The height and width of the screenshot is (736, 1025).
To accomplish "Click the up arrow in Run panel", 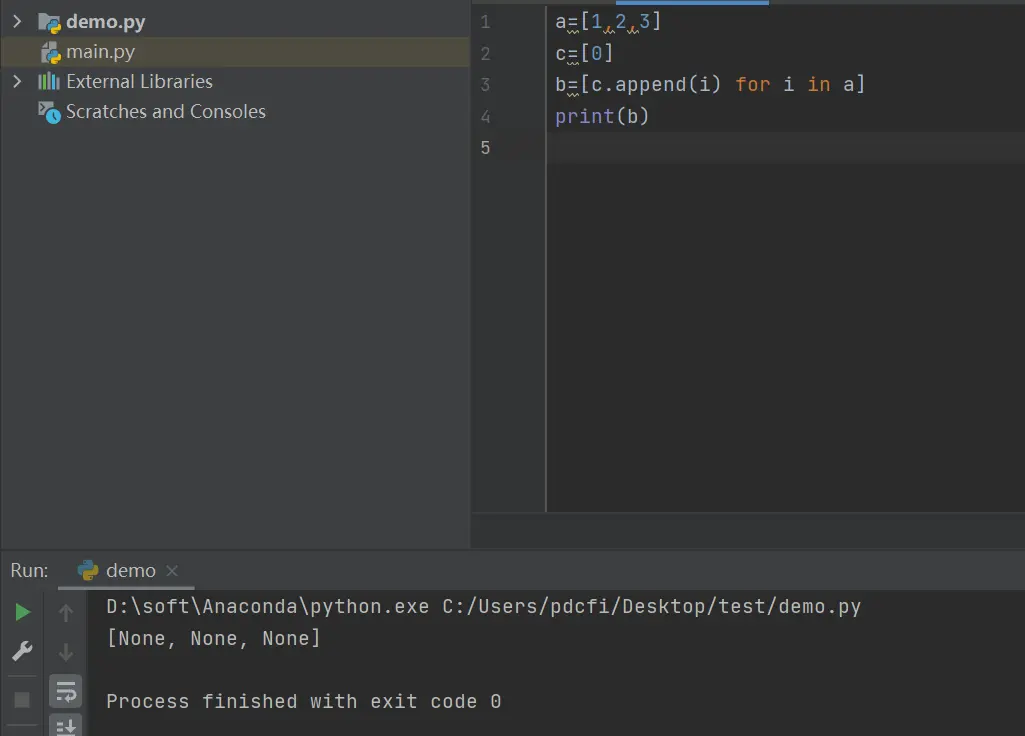I will pos(65,612).
